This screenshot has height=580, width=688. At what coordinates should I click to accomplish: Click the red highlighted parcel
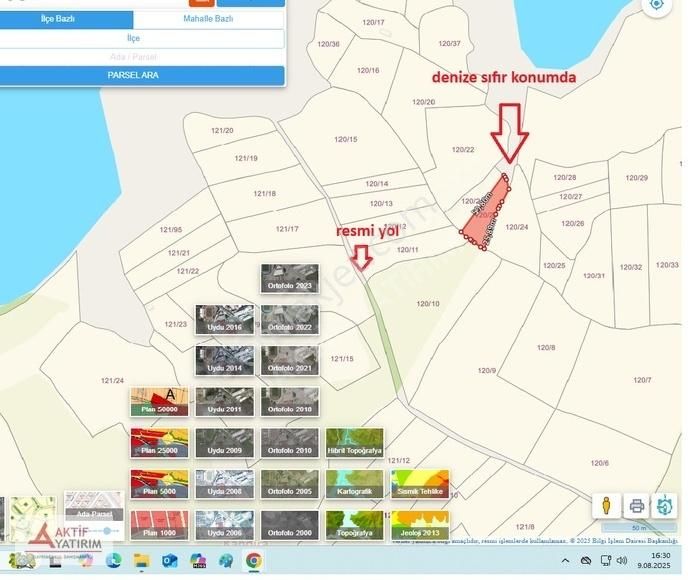click(487, 217)
